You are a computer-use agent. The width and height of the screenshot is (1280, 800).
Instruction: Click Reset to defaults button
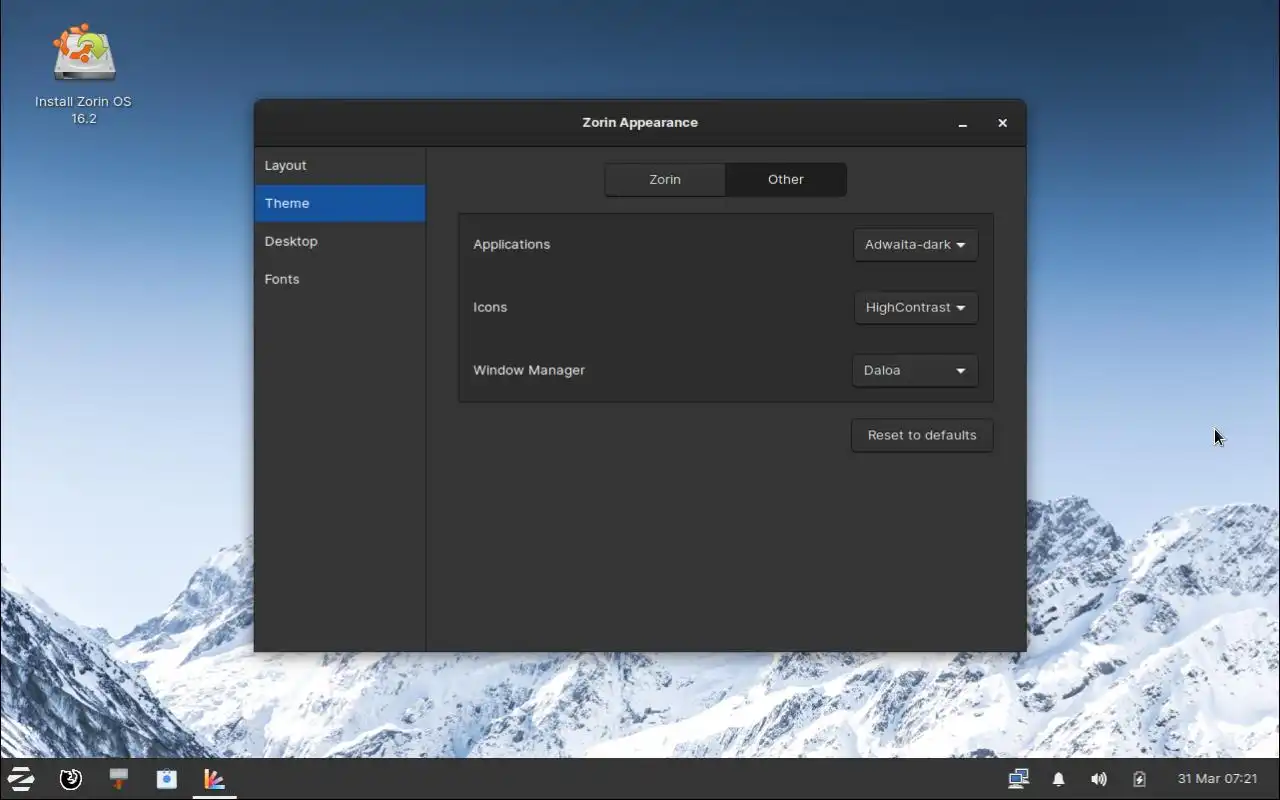[922, 435]
